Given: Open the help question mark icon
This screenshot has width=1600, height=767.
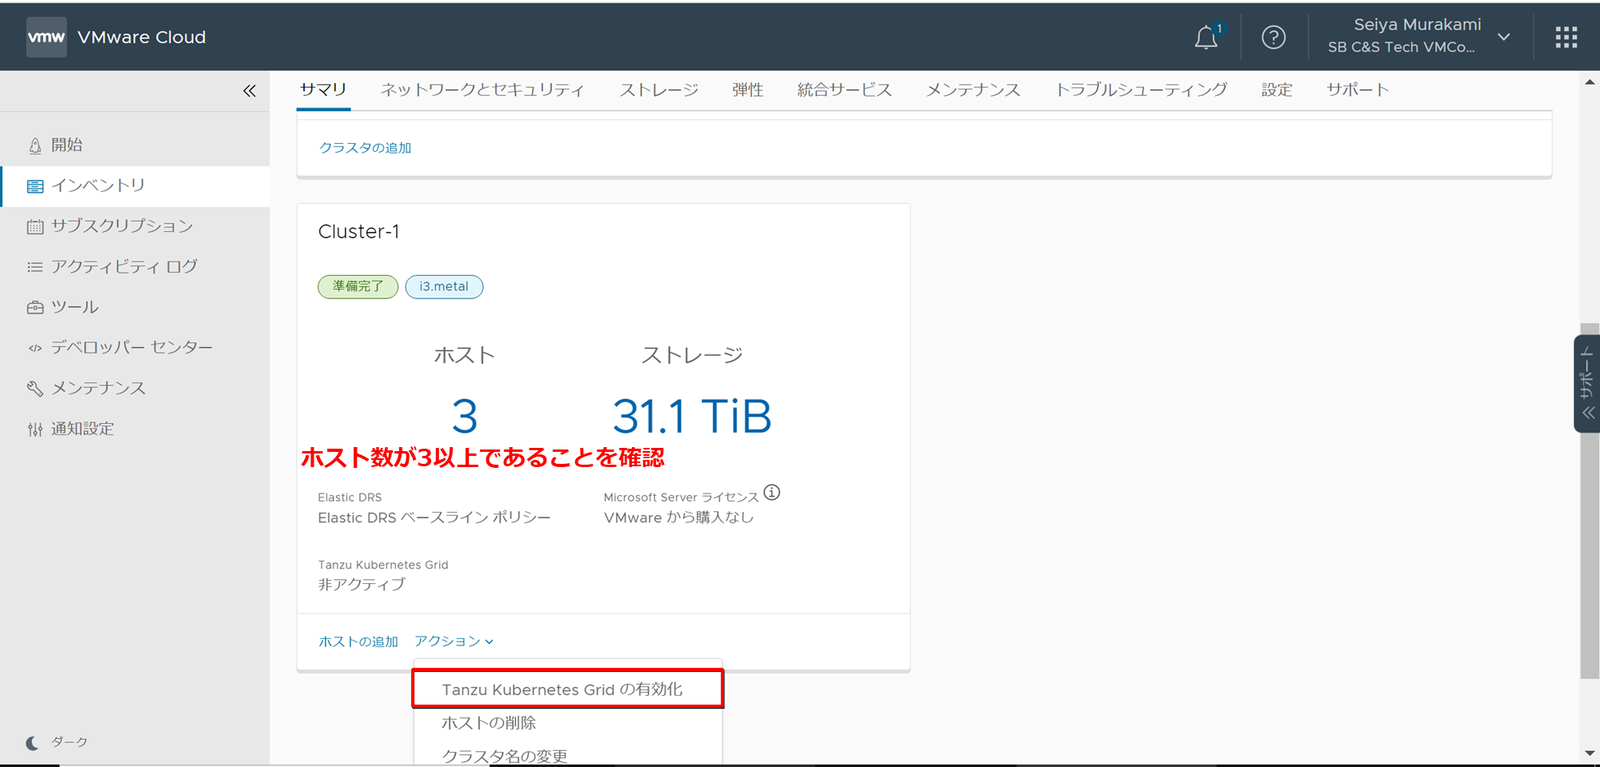Looking at the screenshot, I should (x=1273, y=37).
